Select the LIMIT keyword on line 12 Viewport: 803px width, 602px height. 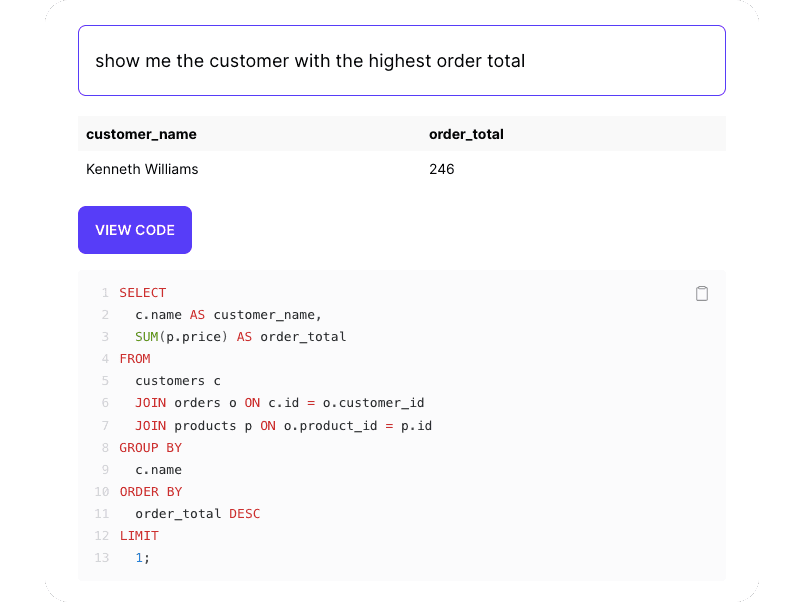(x=139, y=535)
